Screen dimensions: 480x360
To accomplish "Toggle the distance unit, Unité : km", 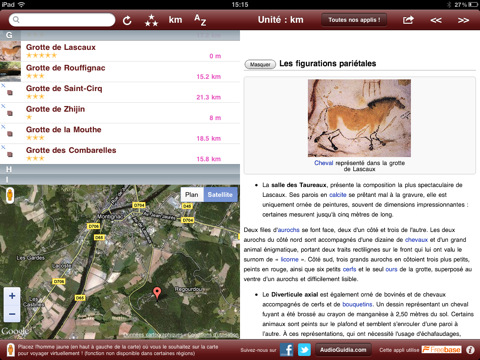I will (x=280, y=20).
